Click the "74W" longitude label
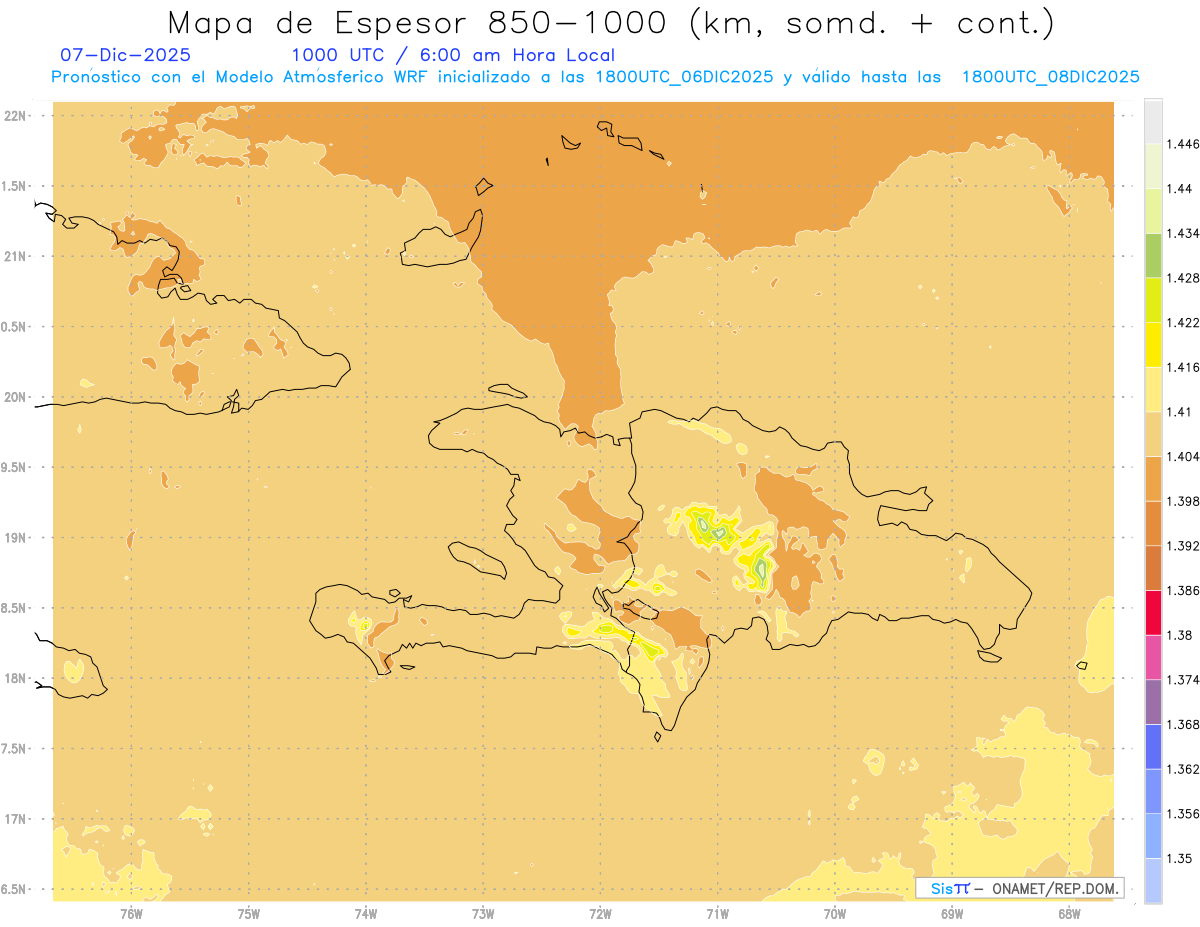1200x927 pixels. 366,913
